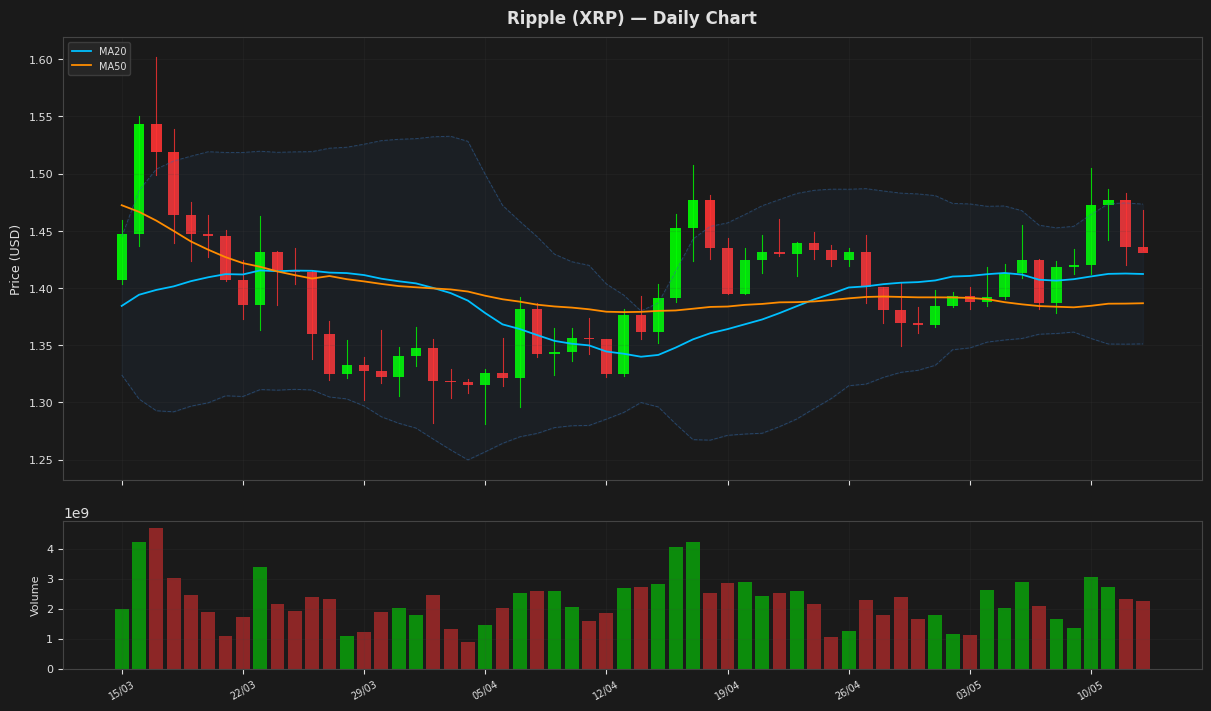This screenshot has width=1211, height=711.
Task: Click the 12/04 date label
Action: [606, 690]
